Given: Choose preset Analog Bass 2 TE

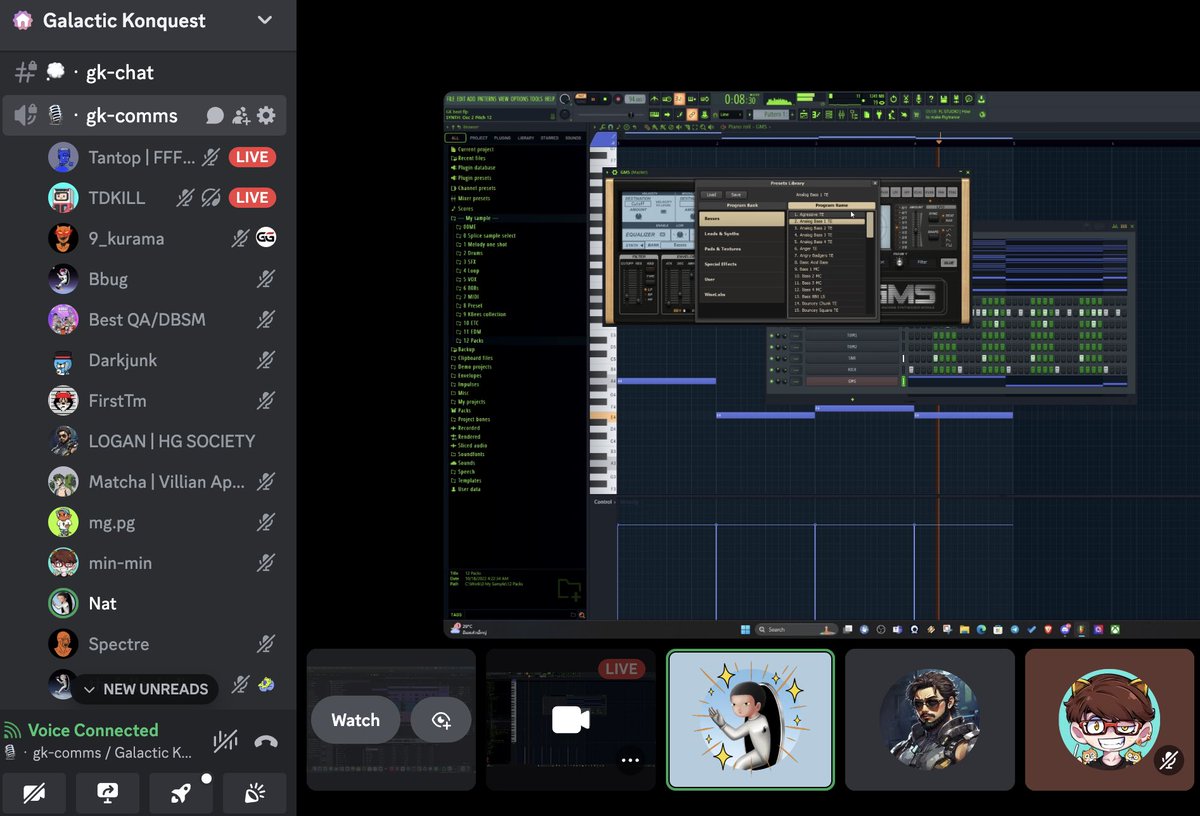Looking at the screenshot, I should (827, 228).
